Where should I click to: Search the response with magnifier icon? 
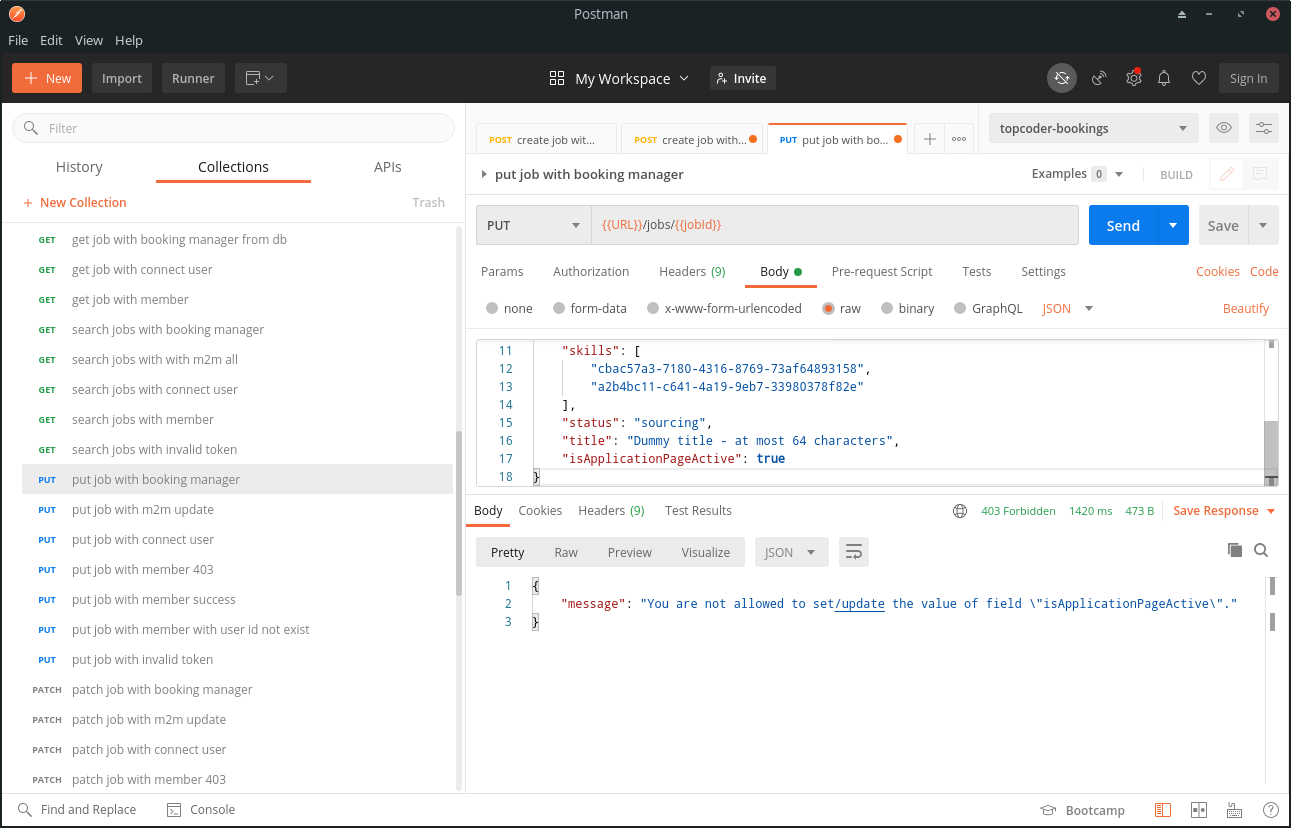[x=1261, y=550]
